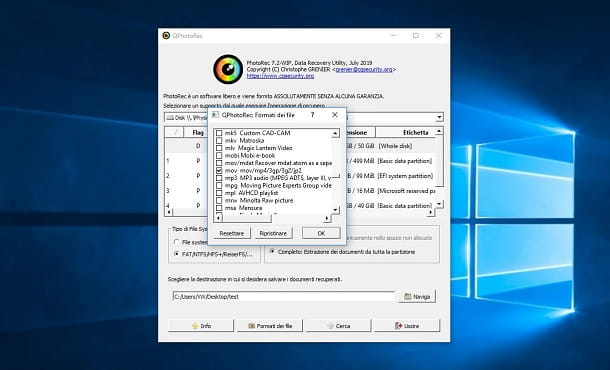Select the upper File system radio button

click(176, 242)
